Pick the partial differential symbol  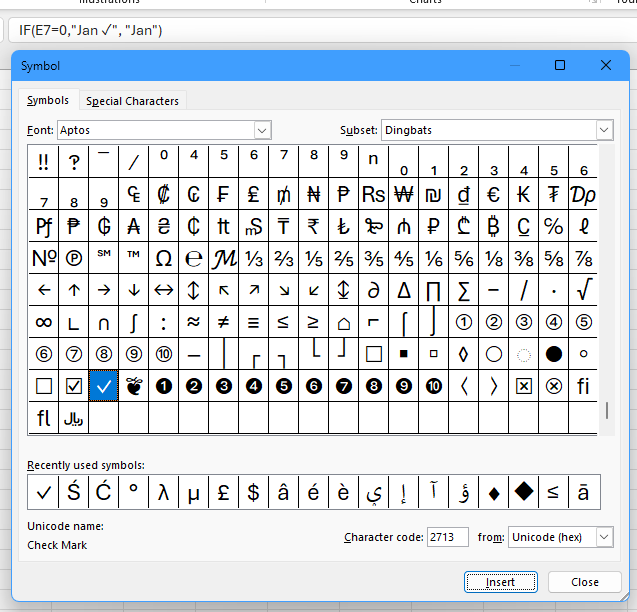point(373,290)
